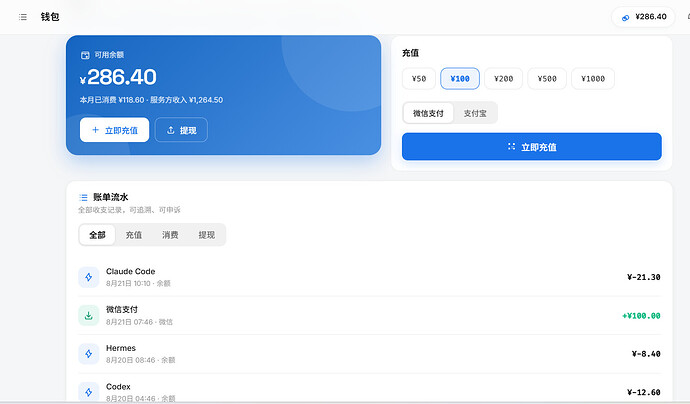The width and height of the screenshot is (690, 404).
Task: Click the 8月21日 10:10 timestamp
Action: [x=128, y=283]
